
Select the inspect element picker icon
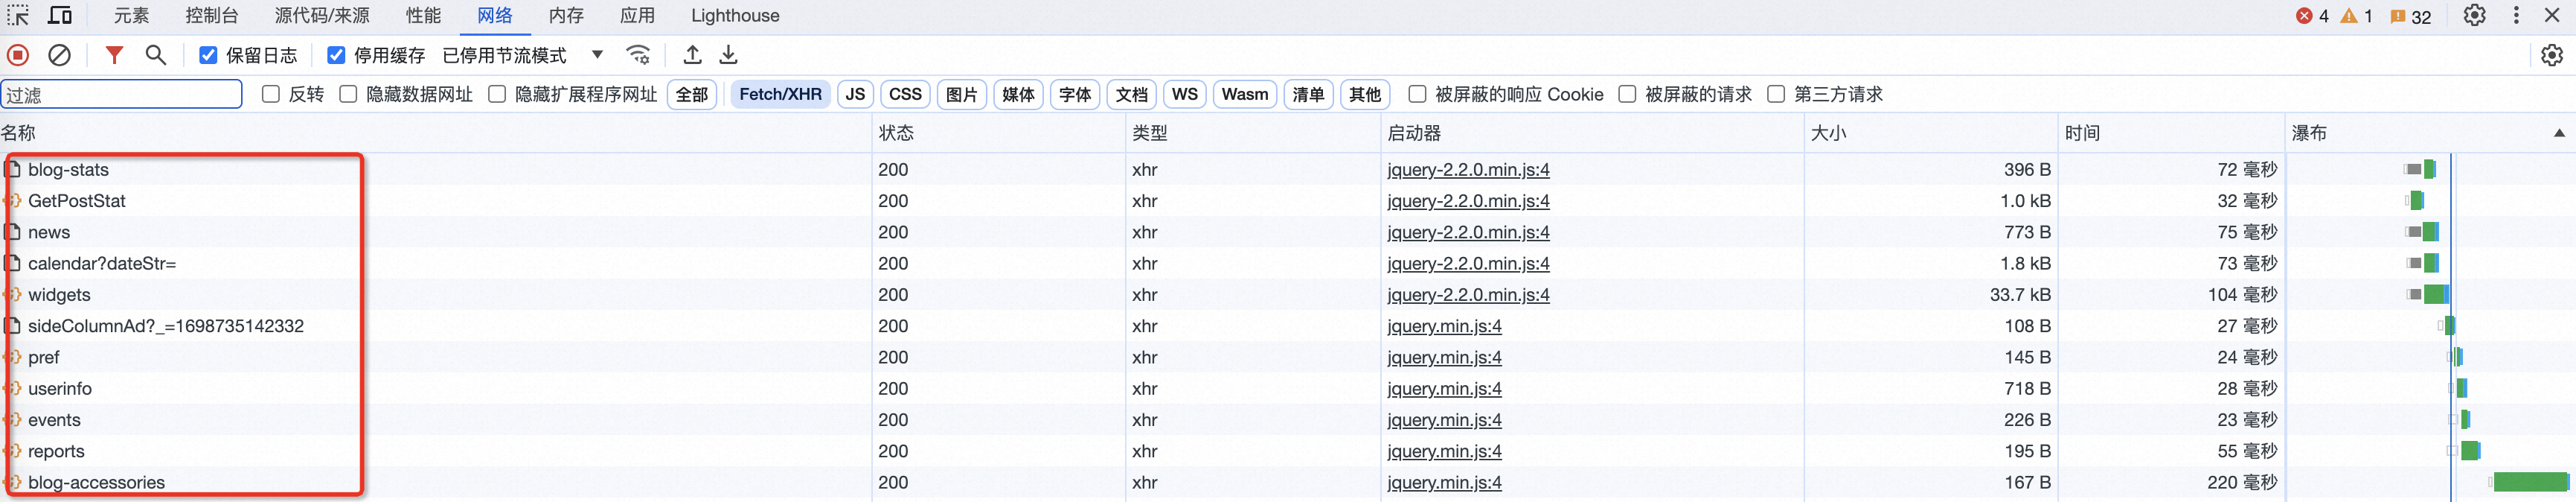pos(19,15)
